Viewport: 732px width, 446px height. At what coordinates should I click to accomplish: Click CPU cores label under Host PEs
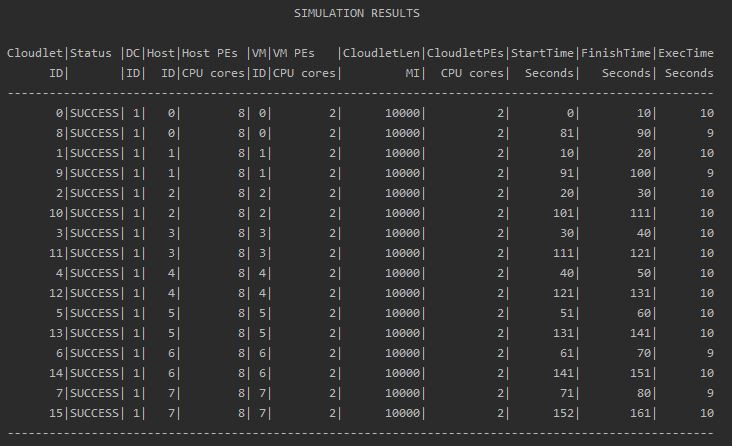pyautogui.click(x=213, y=73)
